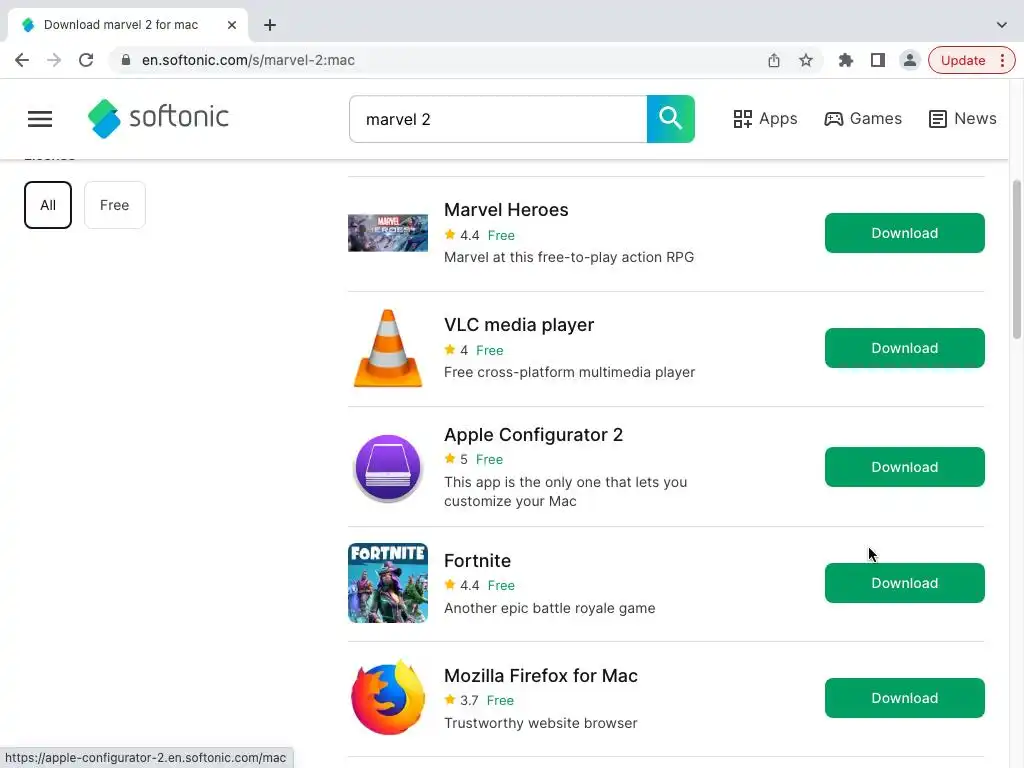Open Chrome menu three-dot icon

point(1002,60)
